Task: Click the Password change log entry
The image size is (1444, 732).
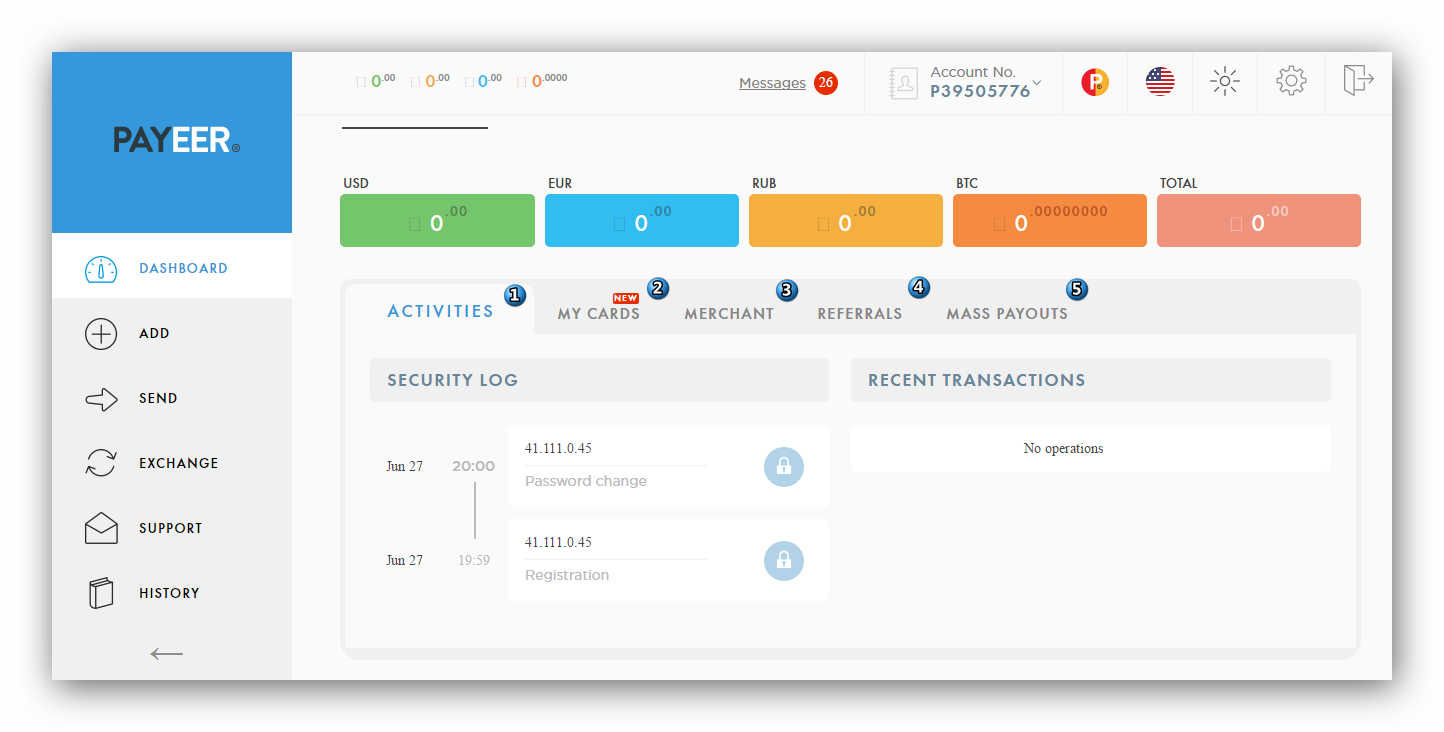Action: point(668,466)
